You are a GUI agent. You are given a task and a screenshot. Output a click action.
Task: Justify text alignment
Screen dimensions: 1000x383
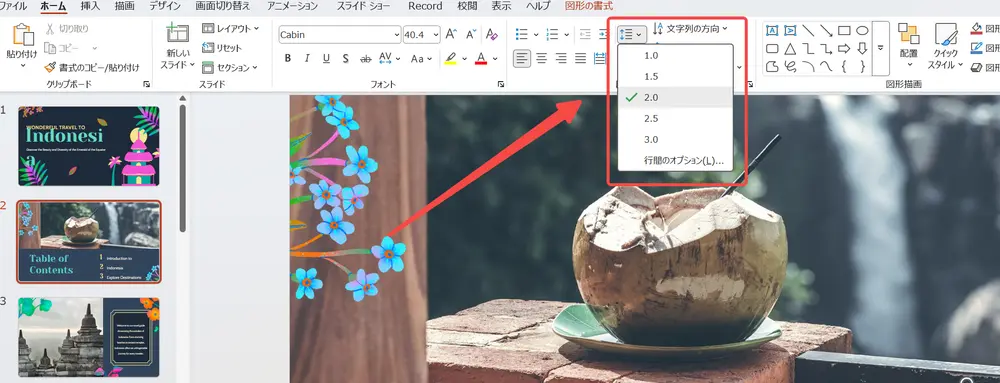click(580, 59)
